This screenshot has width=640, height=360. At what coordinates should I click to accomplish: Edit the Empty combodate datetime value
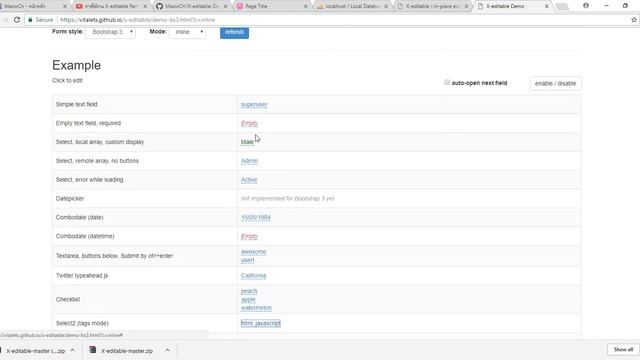click(249, 236)
